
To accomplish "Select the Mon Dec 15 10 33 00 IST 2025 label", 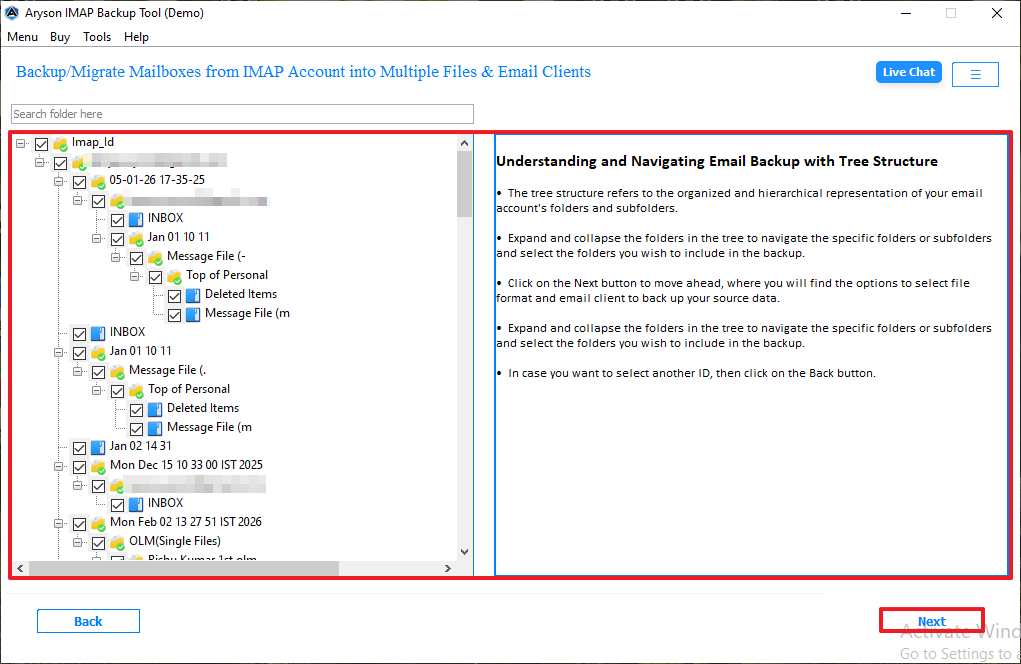I will (x=186, y=465).
